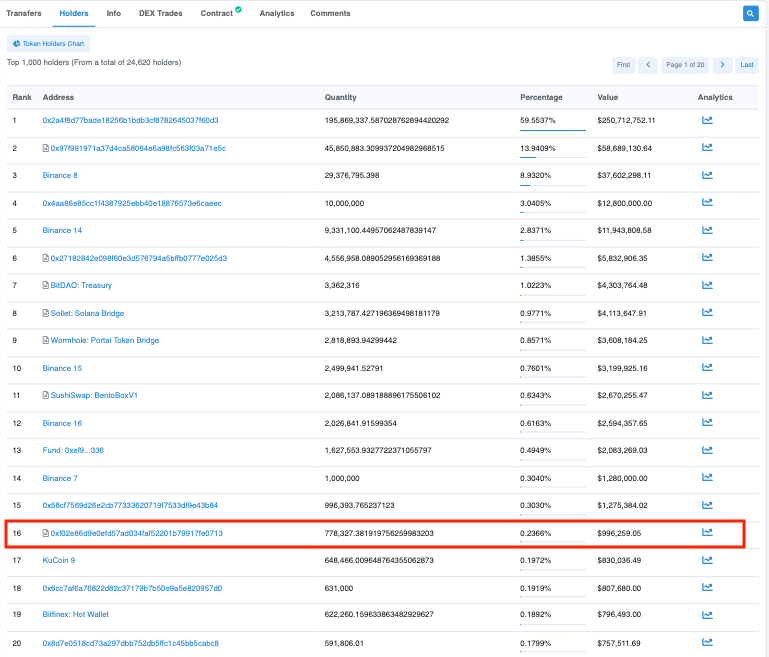
Task: Open Fund: 0xef9...336 link
Action: point(73,450)
